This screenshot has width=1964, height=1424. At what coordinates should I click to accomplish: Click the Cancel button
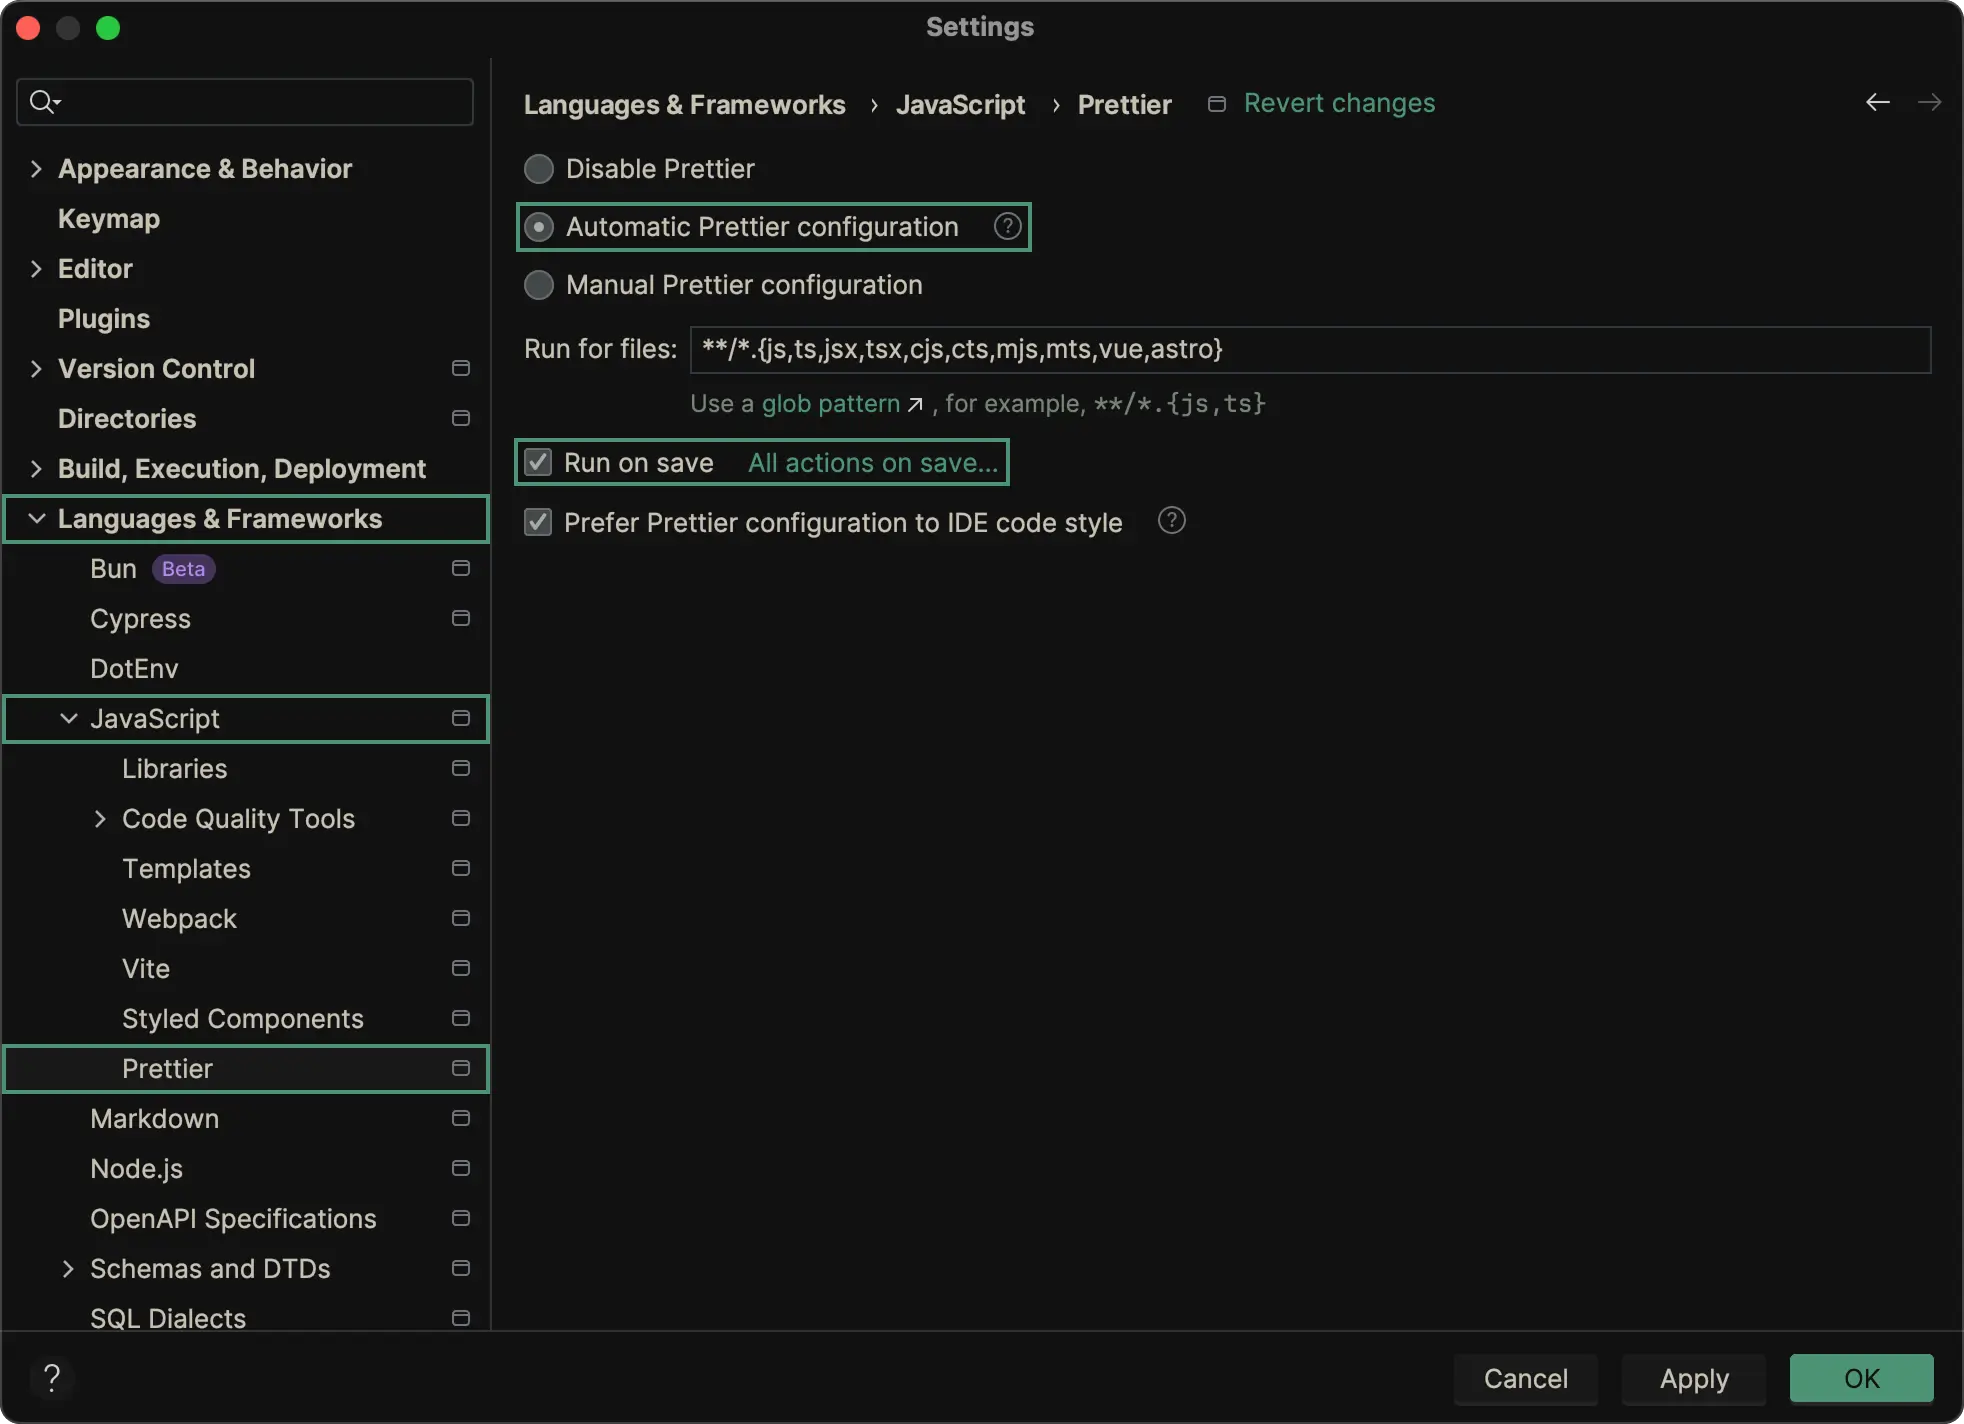[1525, 1378]
